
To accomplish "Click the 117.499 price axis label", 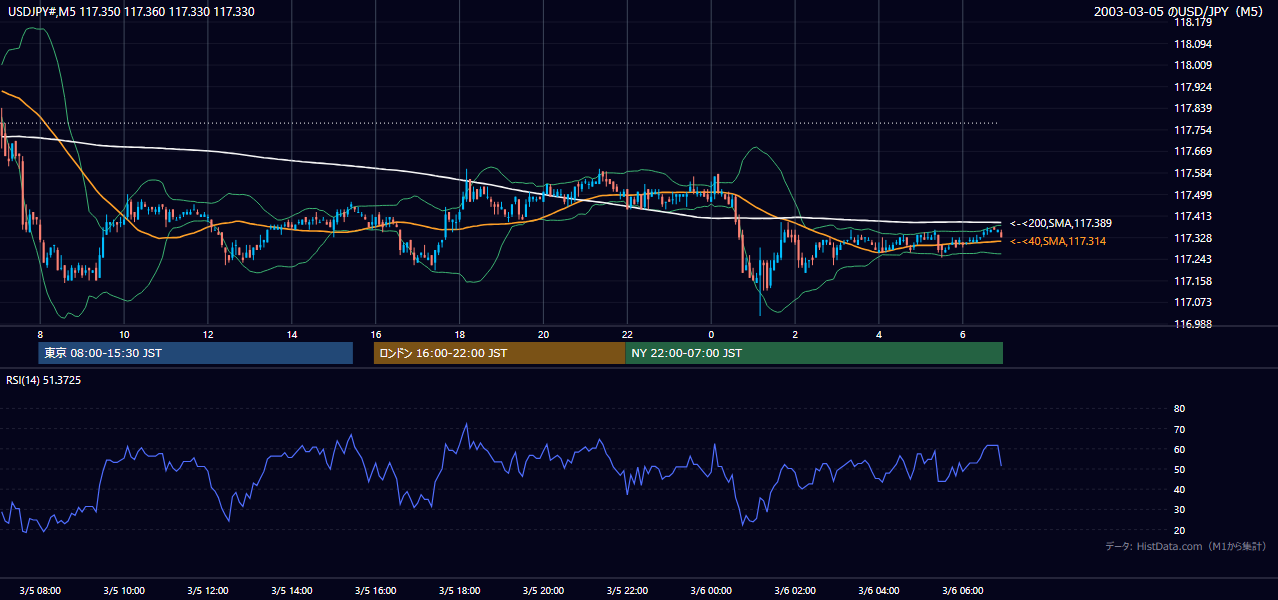I will [x=1192, y=195].
